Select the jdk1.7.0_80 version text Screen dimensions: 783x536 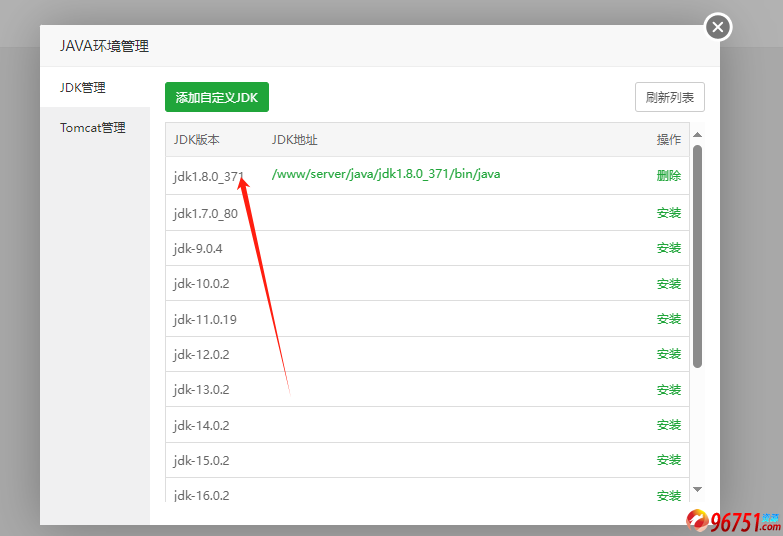pos(205,214)
